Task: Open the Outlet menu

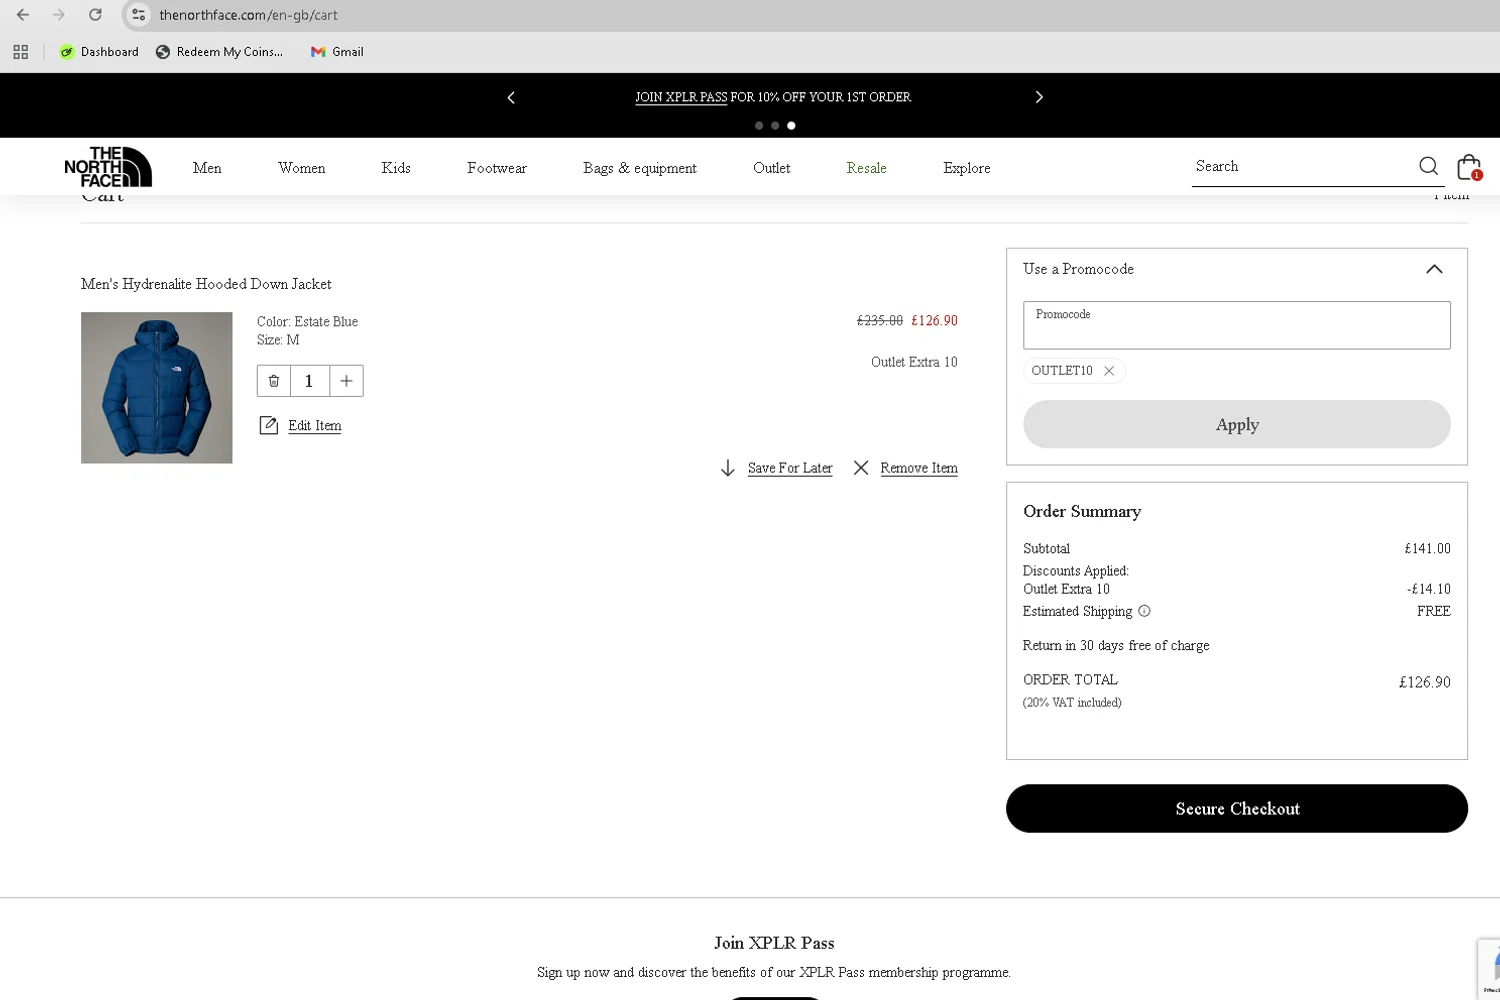Action: pos(772,168)
